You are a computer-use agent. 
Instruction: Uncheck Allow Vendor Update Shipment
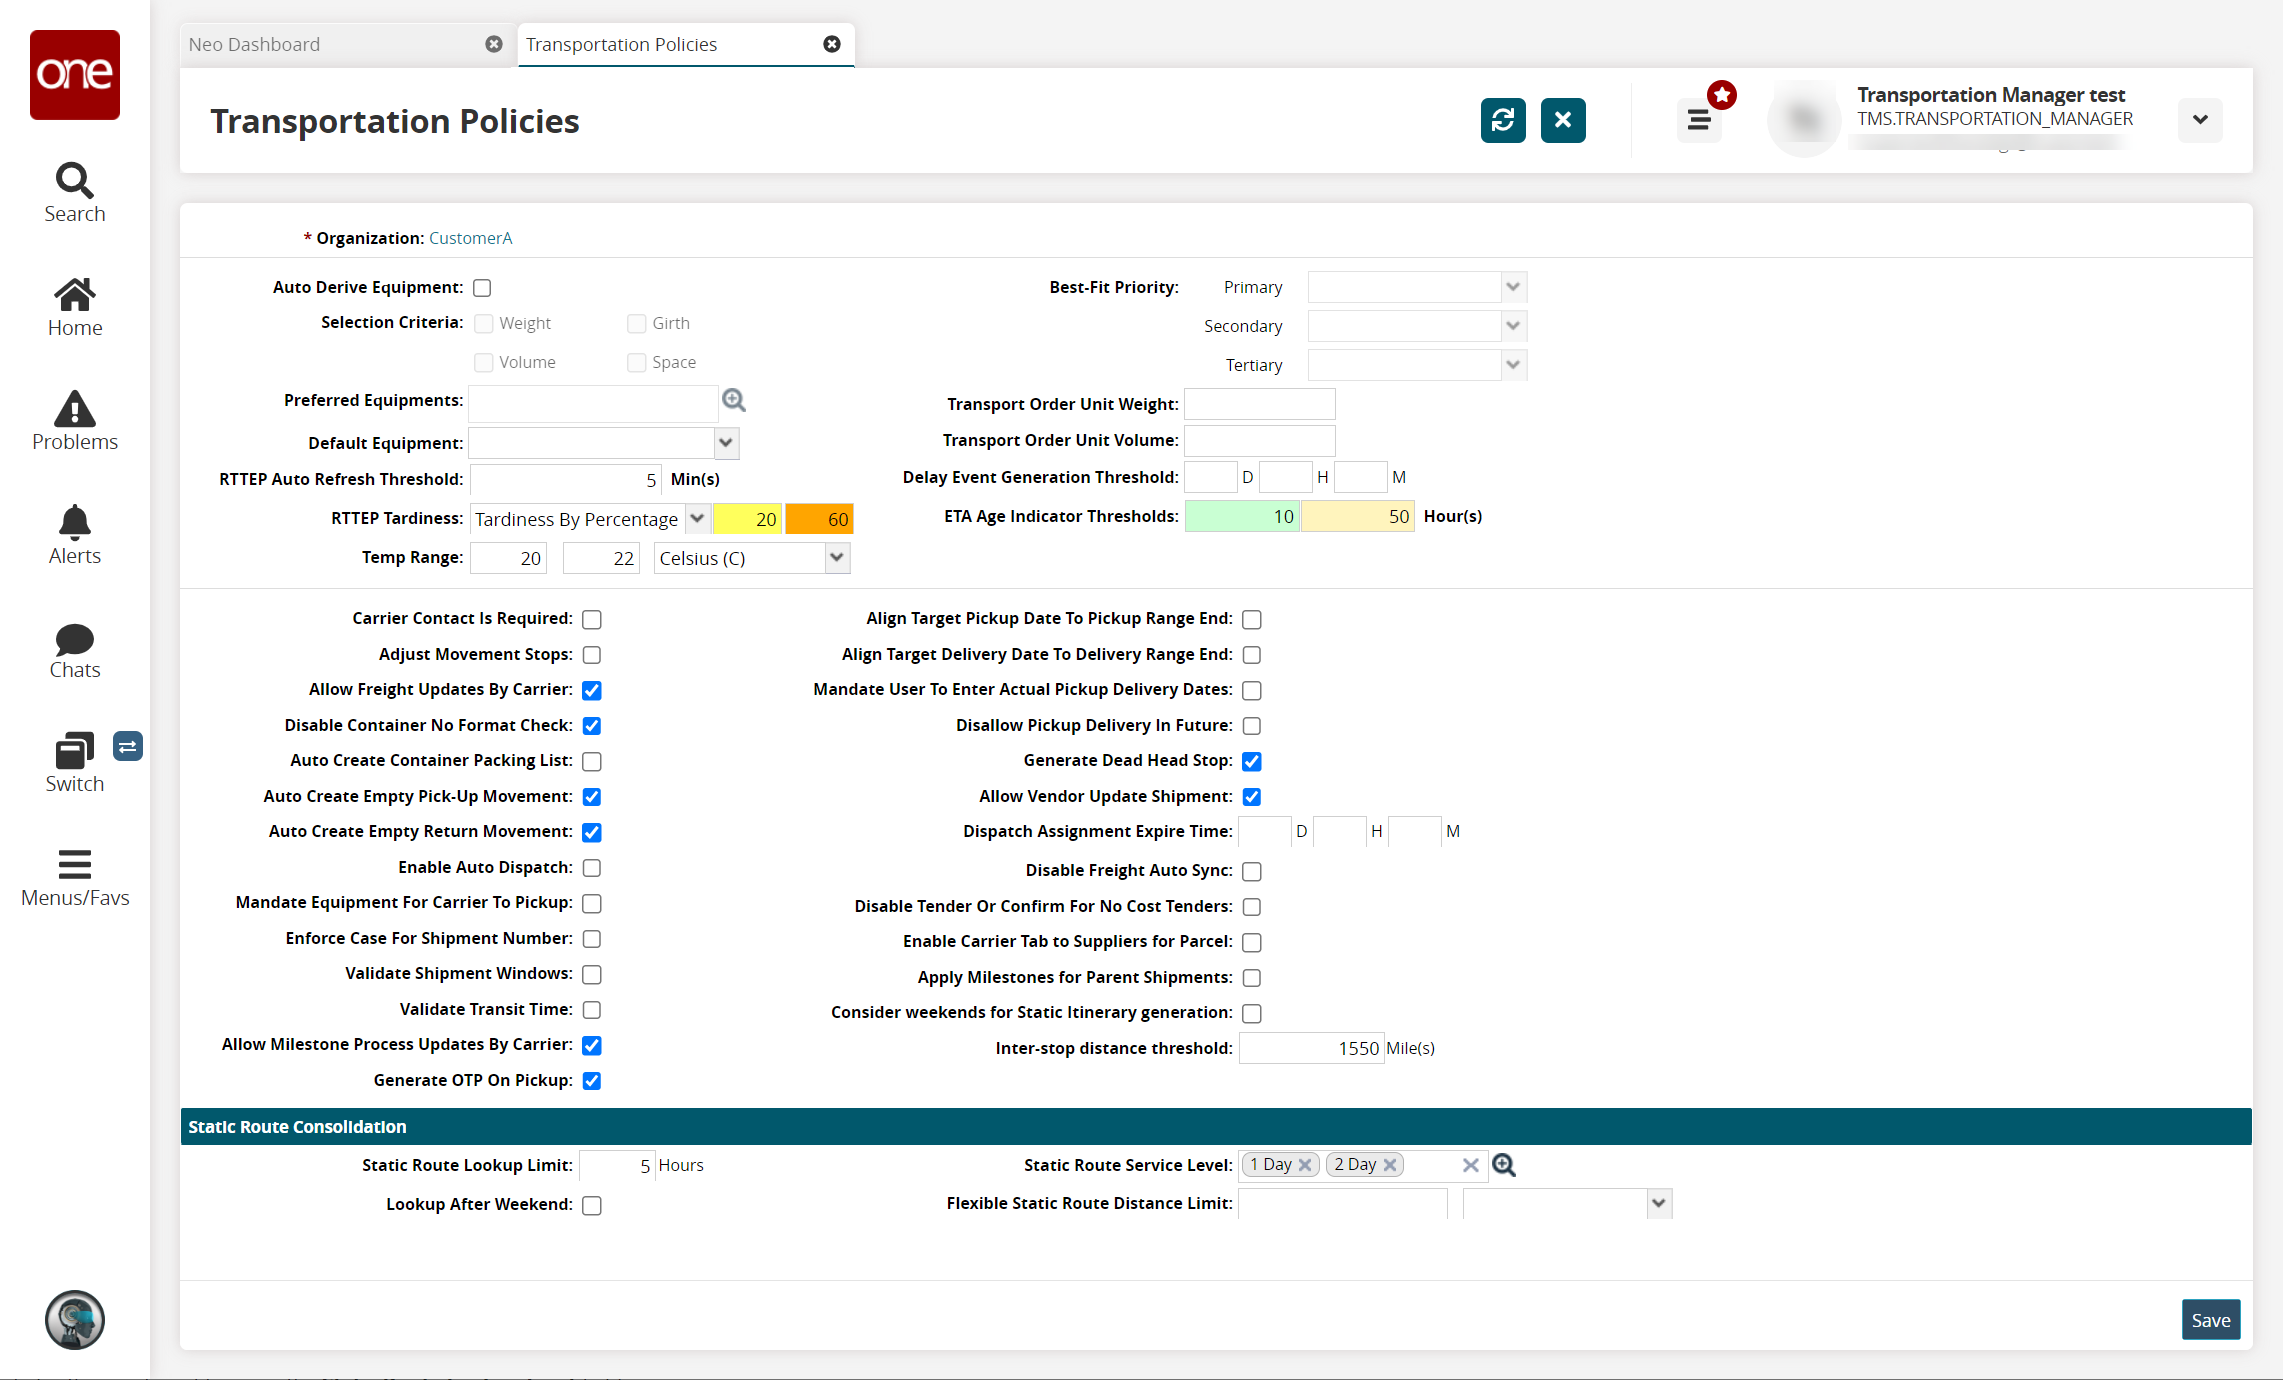pos(1252,797)
